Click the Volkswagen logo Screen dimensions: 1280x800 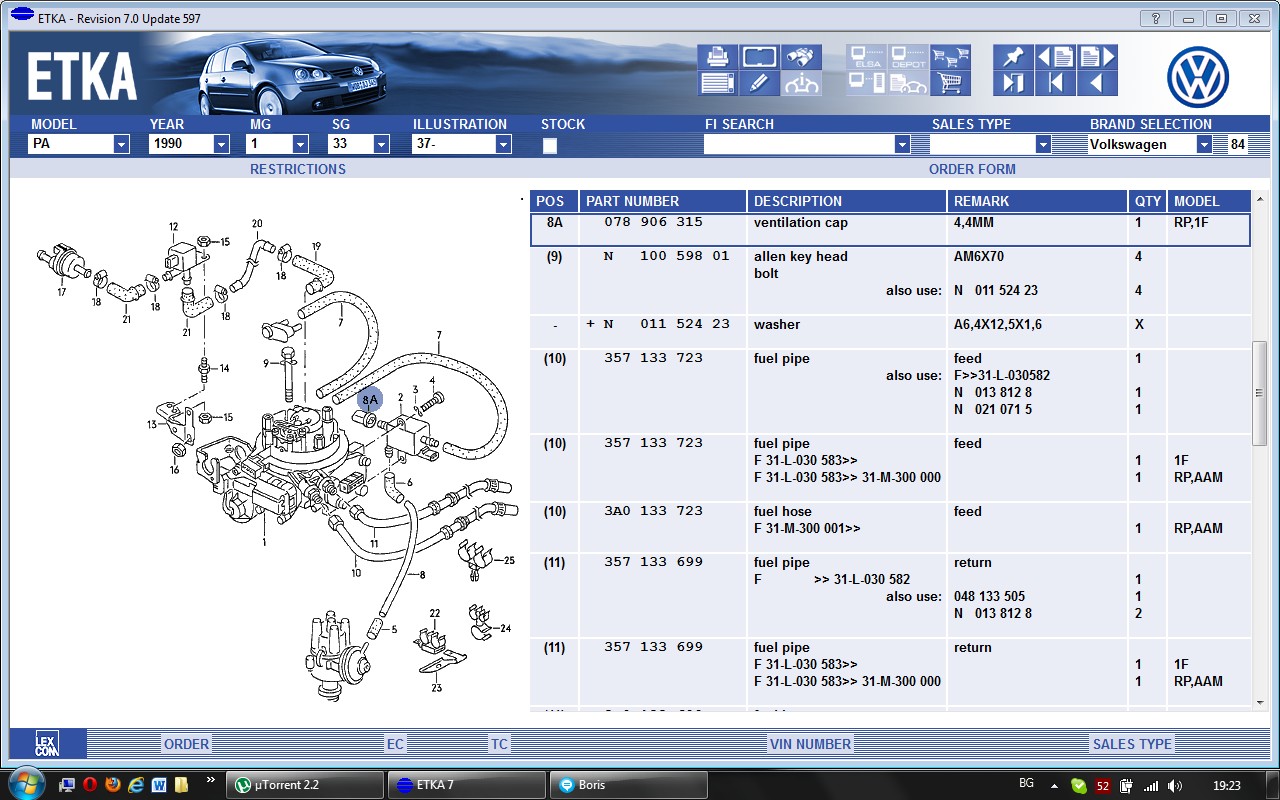[1198, 77]
